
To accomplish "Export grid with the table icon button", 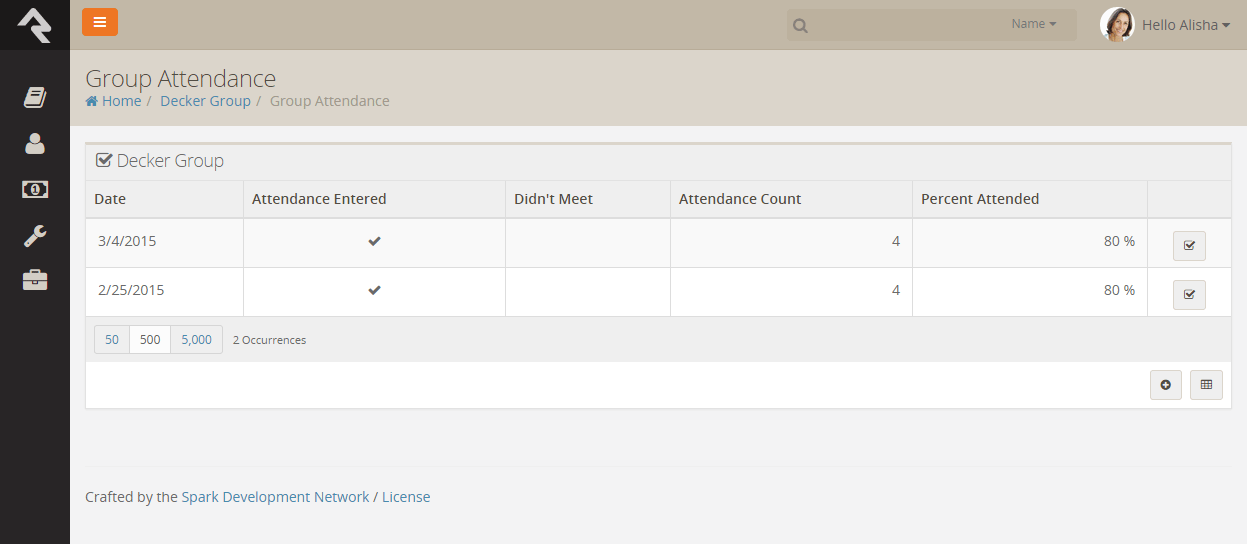I will pos(1206,385).
